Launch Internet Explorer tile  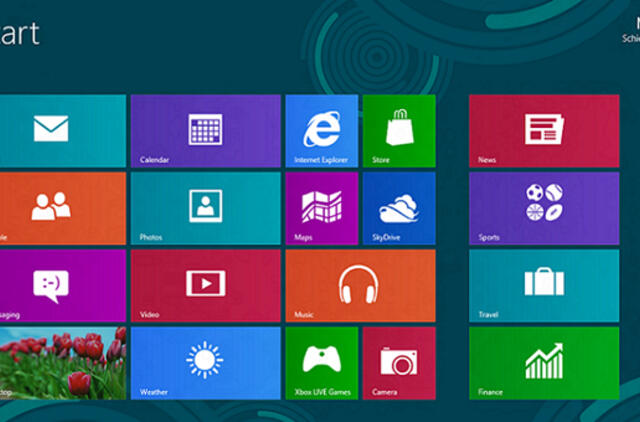[x=322, y=131]
